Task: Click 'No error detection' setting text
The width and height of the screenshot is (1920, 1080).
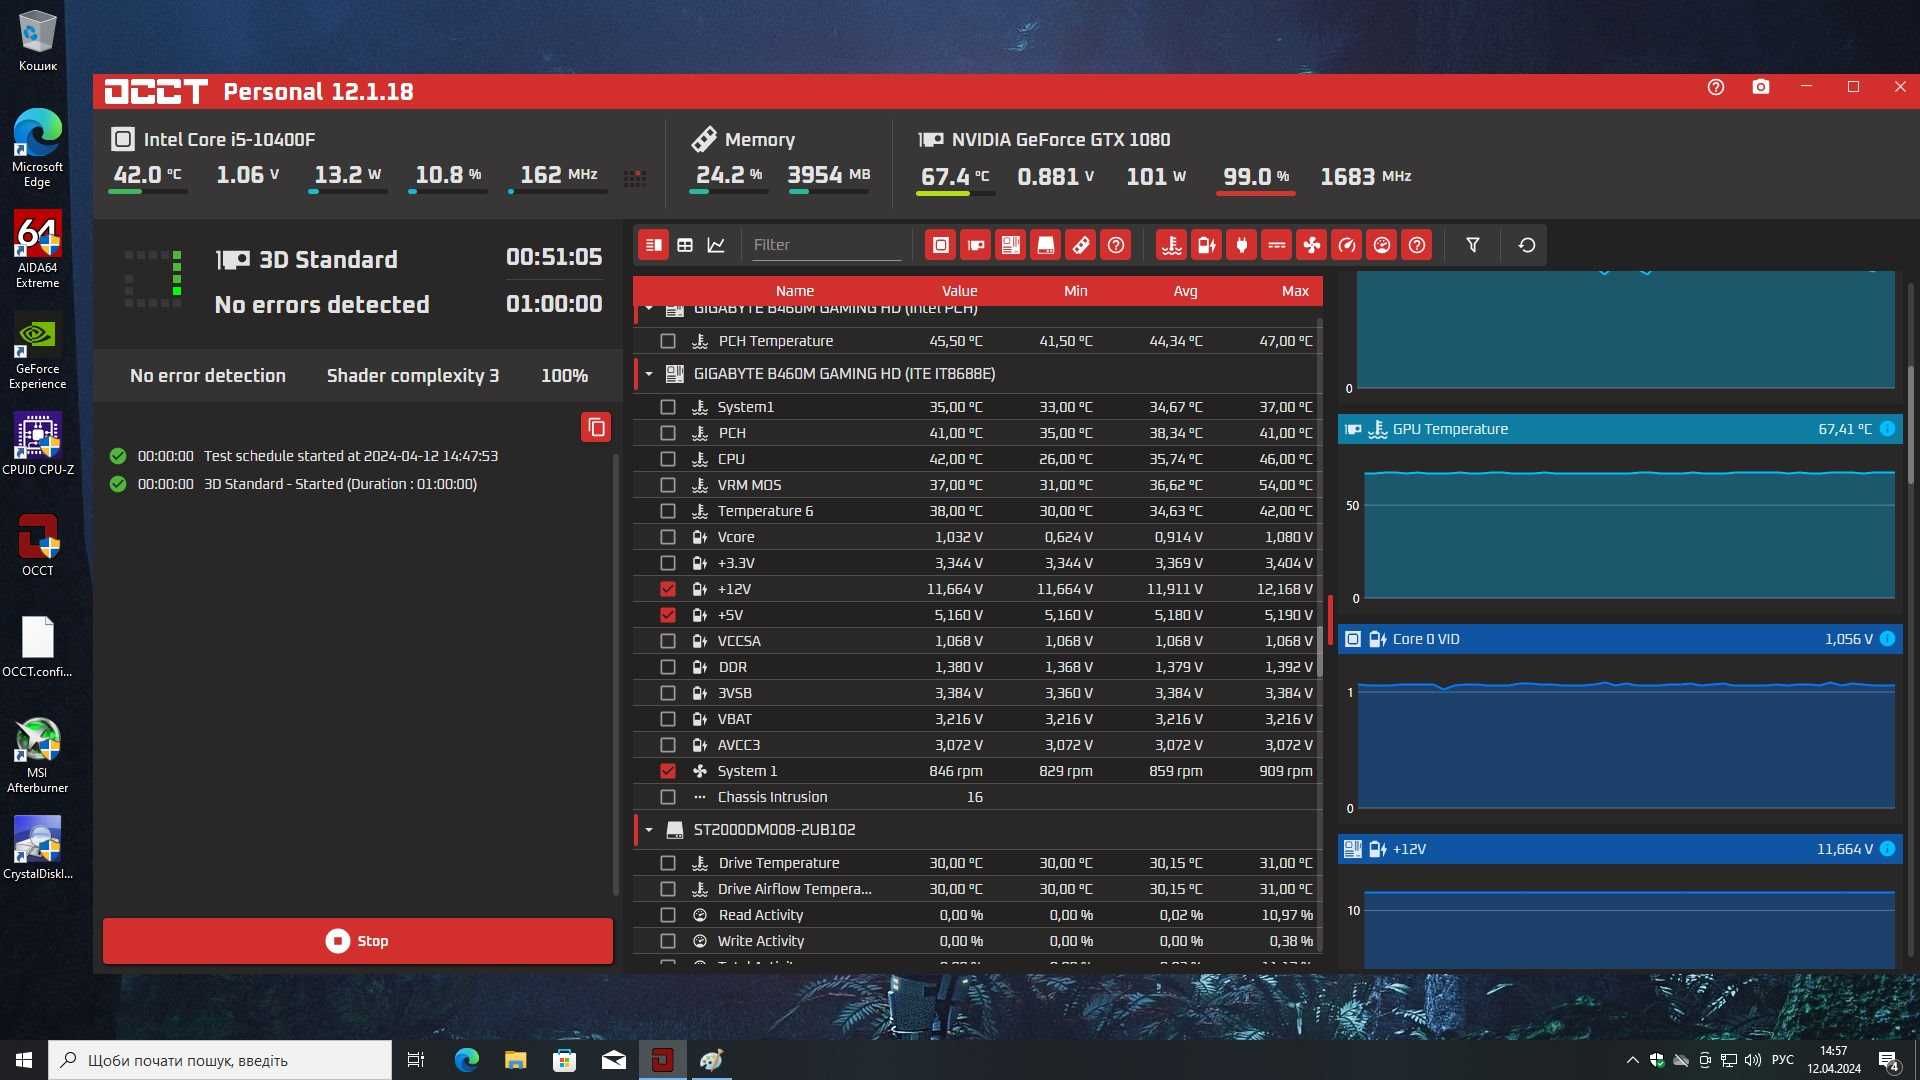Action: (208, 376)
